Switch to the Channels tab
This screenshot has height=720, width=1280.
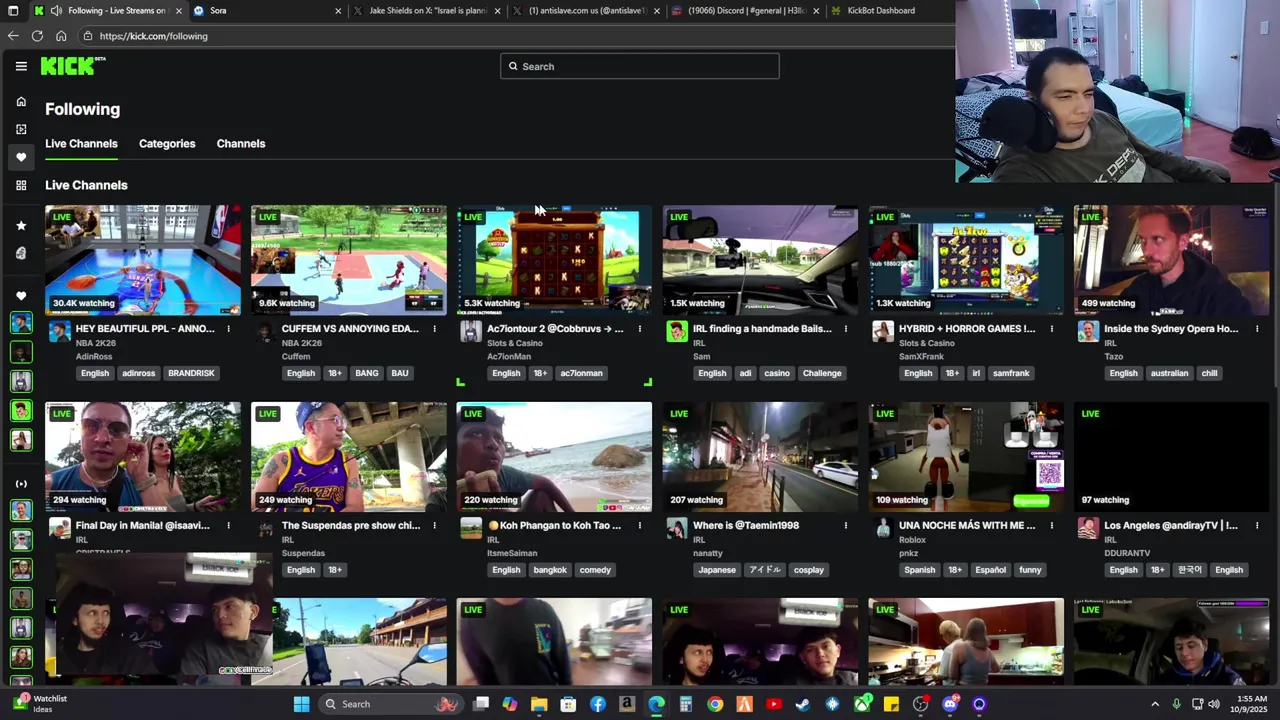(x=241, y=144)
